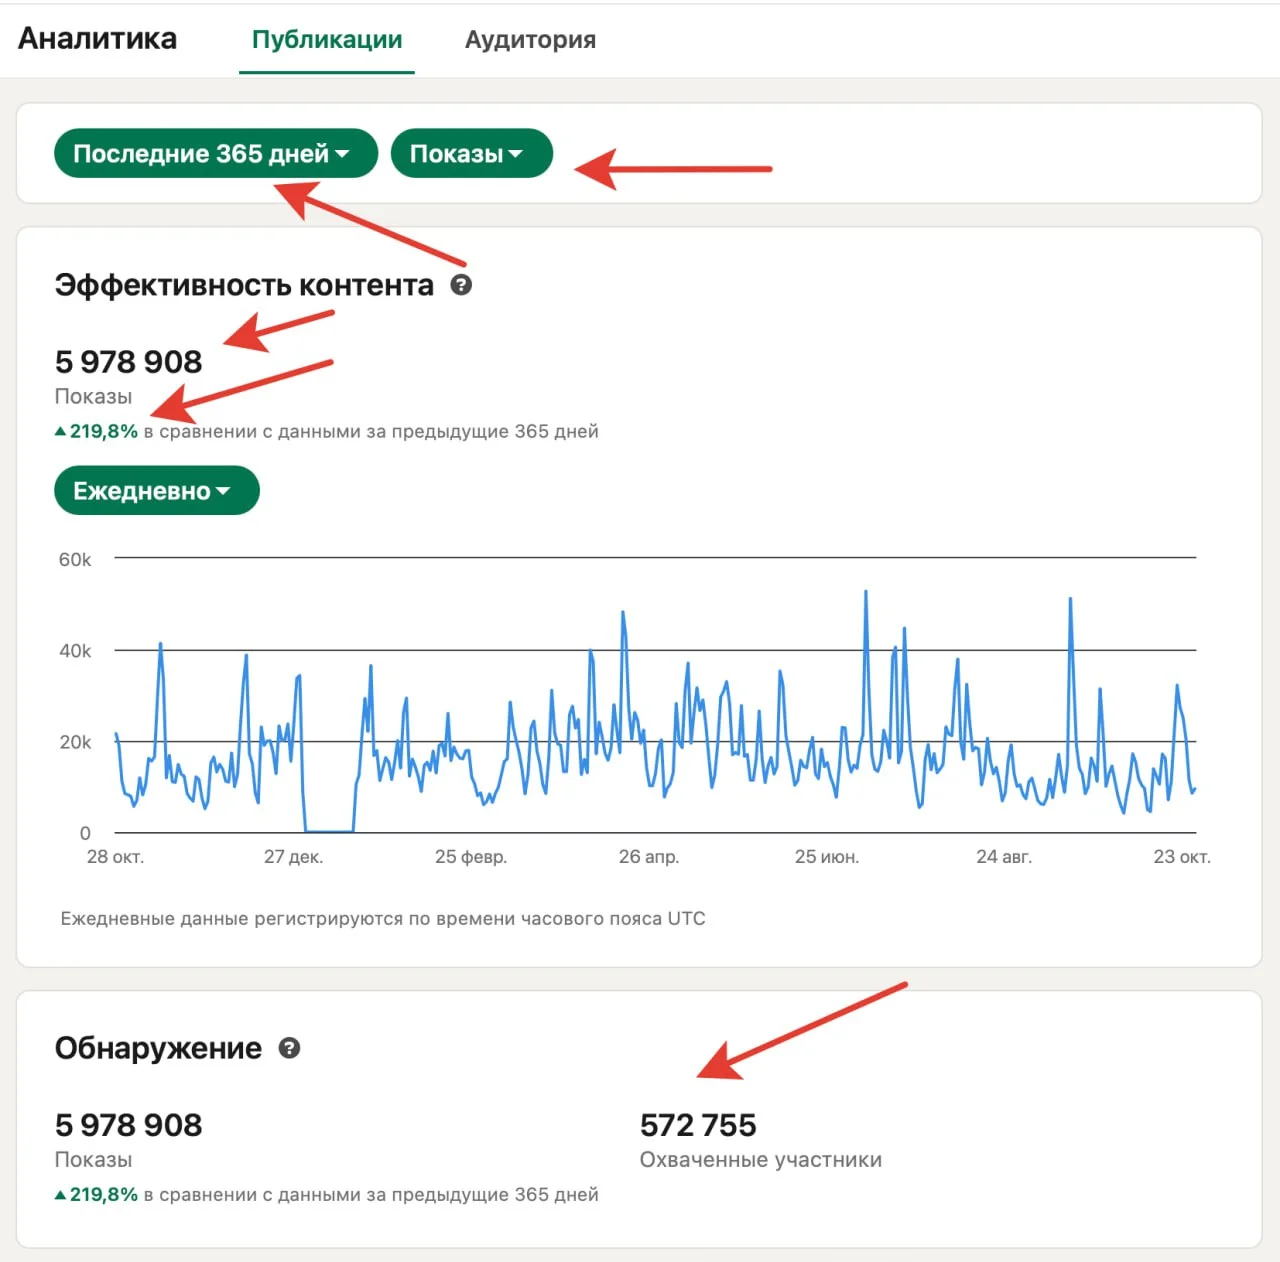
Task: Click the 23 окт. date axis label
Action: coord(1181,857)
